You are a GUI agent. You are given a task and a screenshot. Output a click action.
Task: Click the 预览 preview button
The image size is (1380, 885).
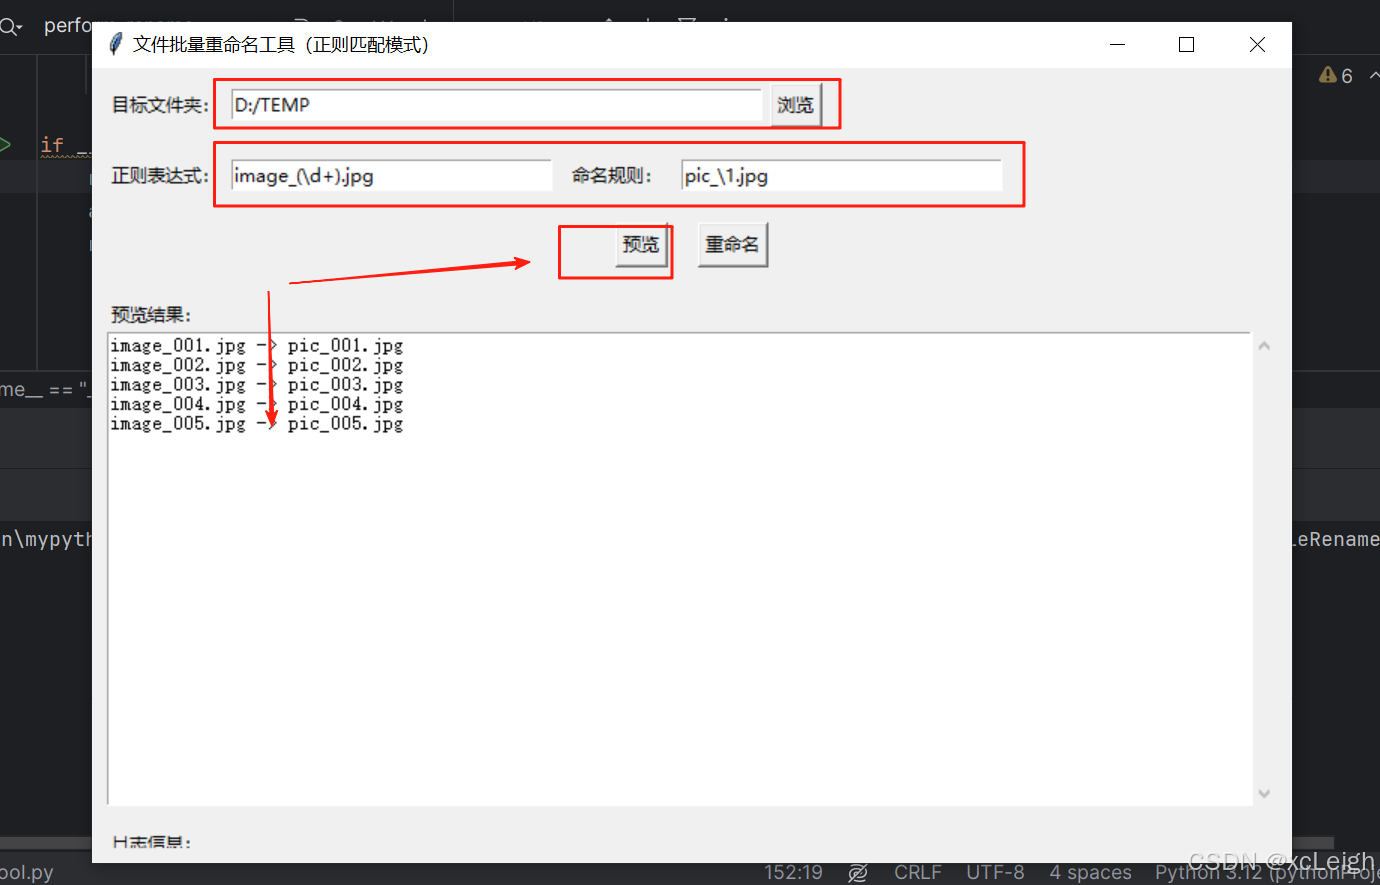(641, 245)
